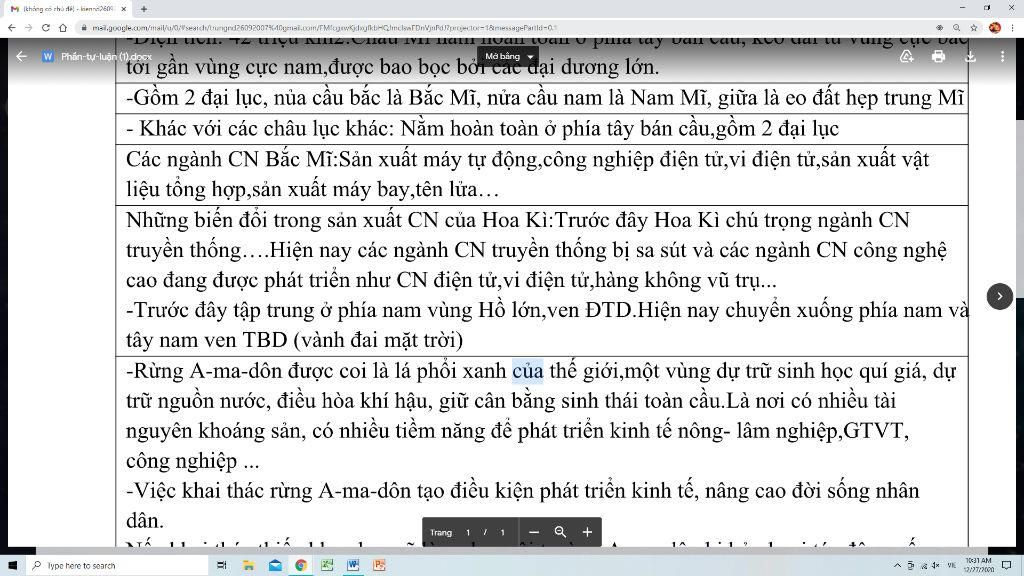Image resolution: width=1024 pixels, height=576 pixels.
Task: Click the highlighted word 'của'
Action: point(528,371)
